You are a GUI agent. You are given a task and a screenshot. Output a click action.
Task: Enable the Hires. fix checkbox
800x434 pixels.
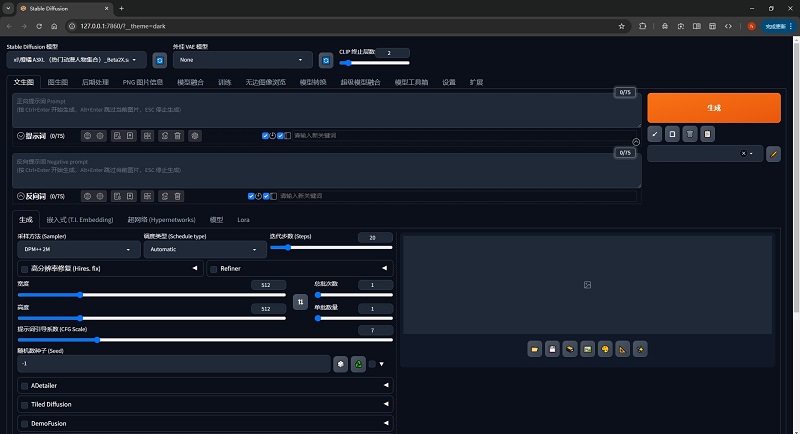tap(24, 269)
